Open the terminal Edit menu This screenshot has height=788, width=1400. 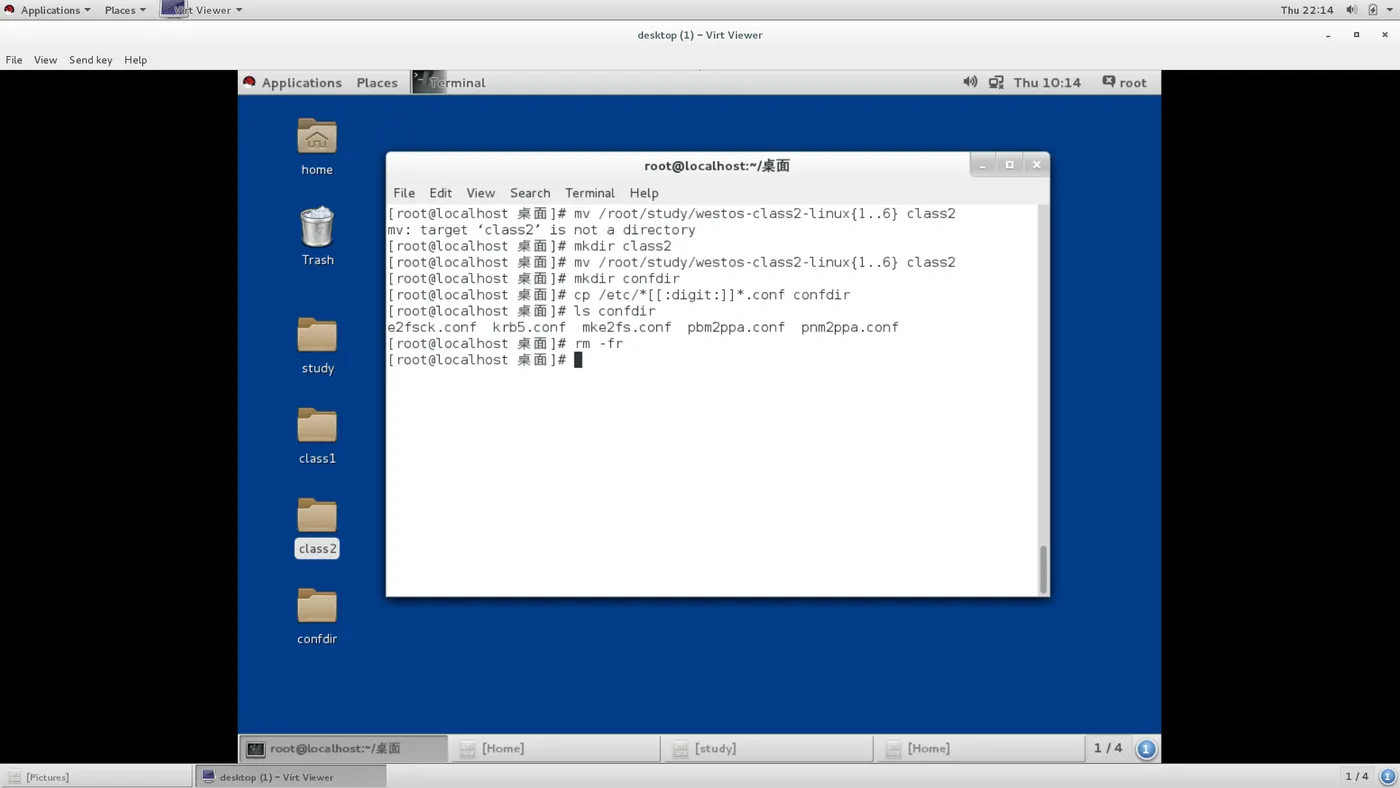coord(440,193)
